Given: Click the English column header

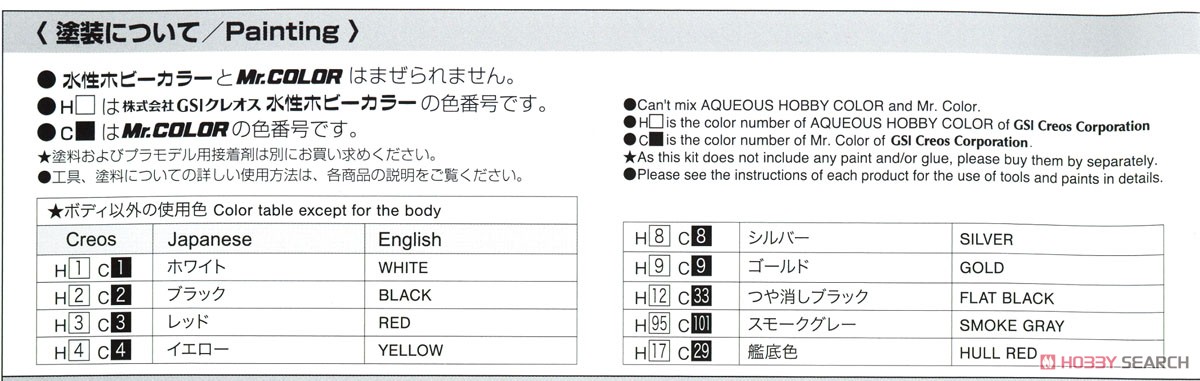Looking at the screenshot, I should [410, 240].
